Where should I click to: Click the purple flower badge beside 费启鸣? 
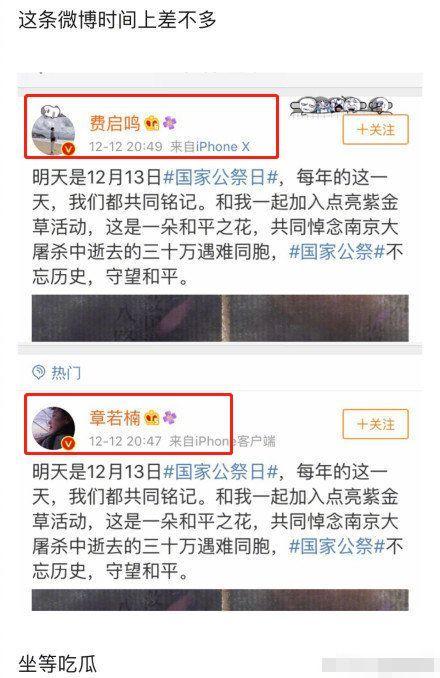(170, 123)
